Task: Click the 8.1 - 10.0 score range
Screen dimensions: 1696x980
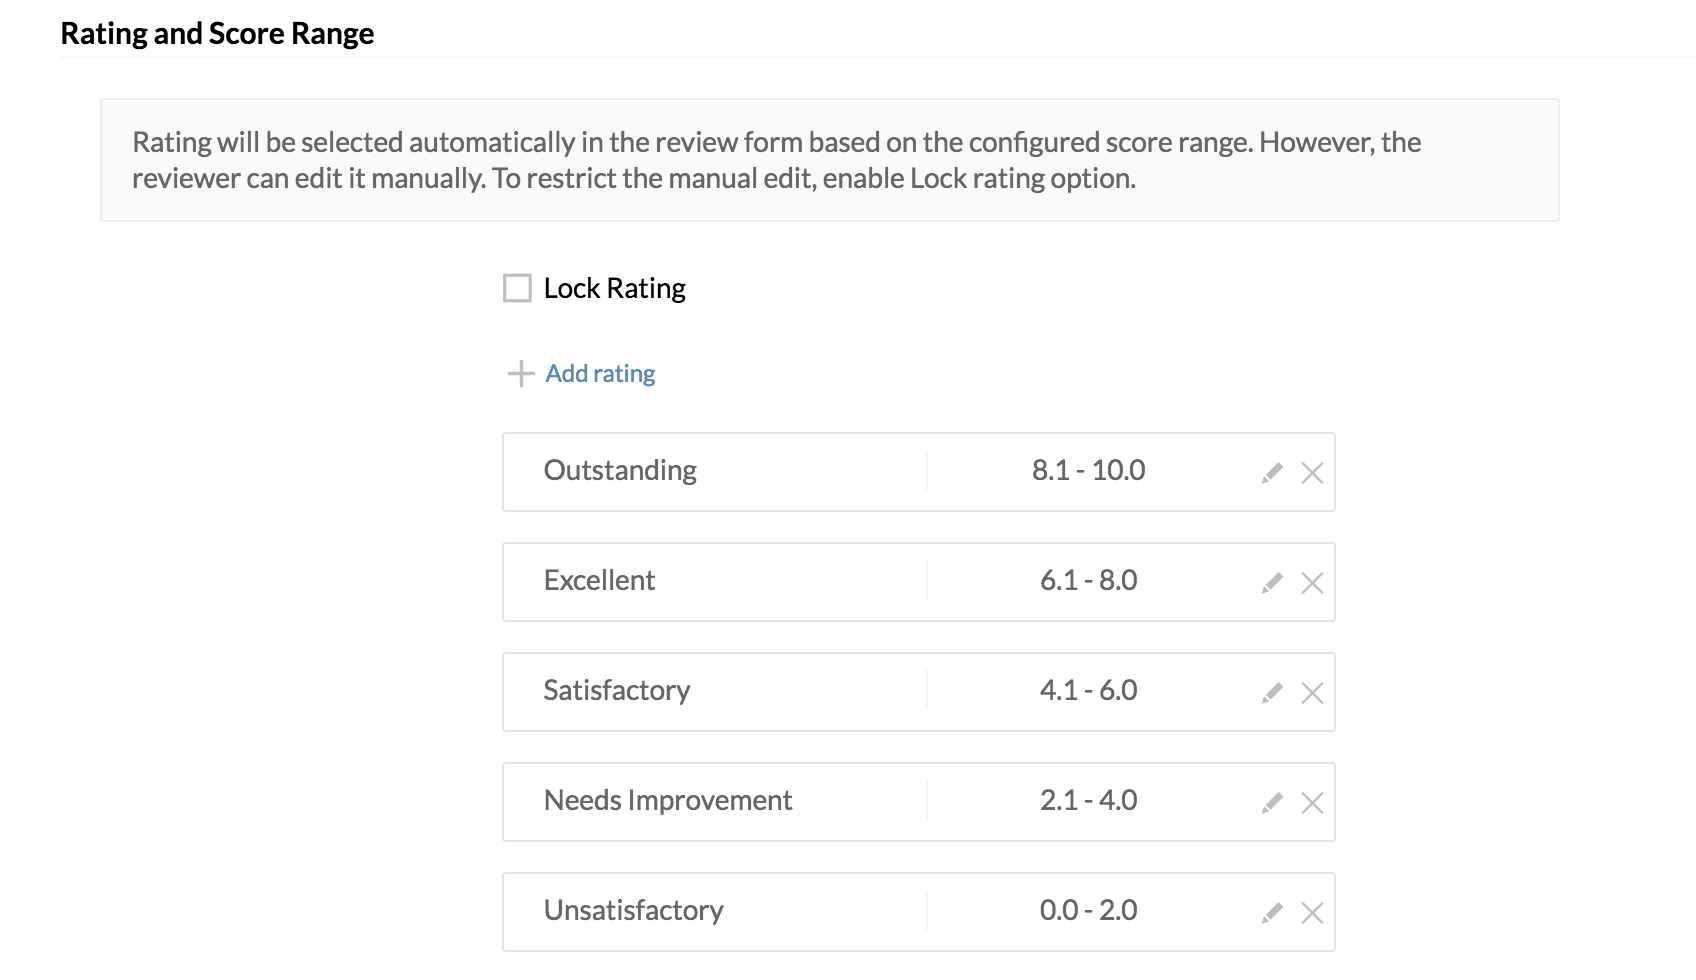Action: pyautogui.click(x=1088, y=470)
